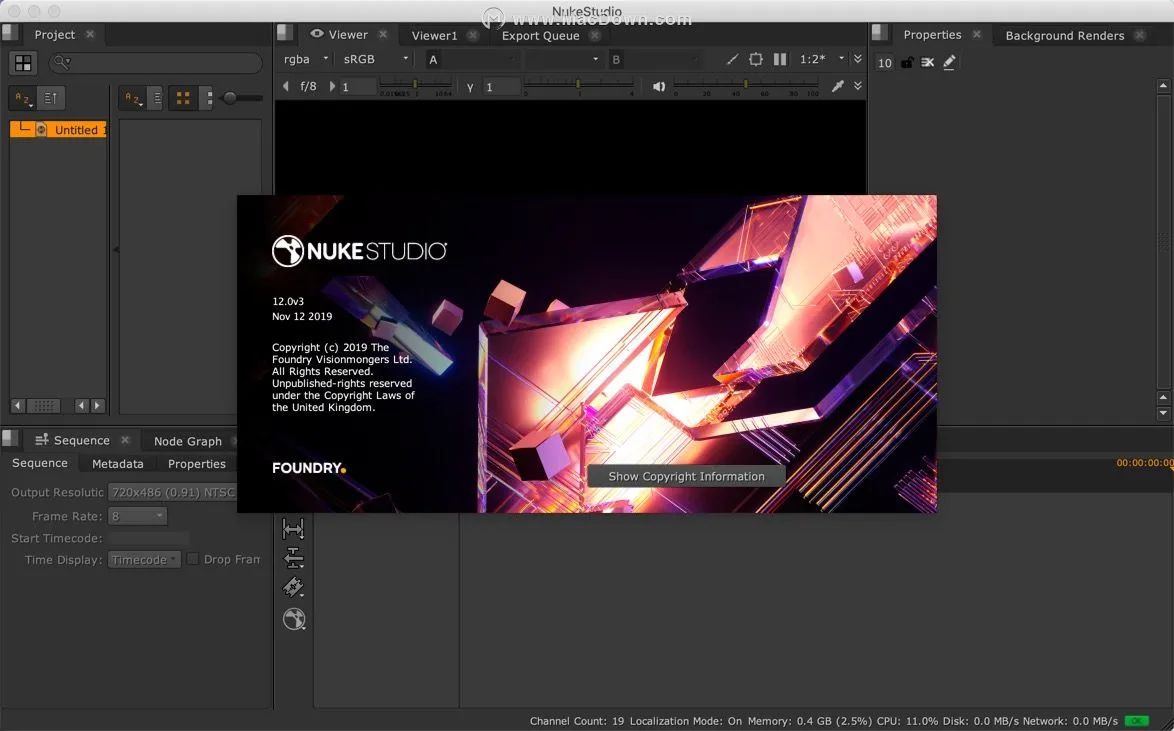Click the audio volume slider handle
The width and height of the screenshot is (1174, 731).
tap(746, 84)
